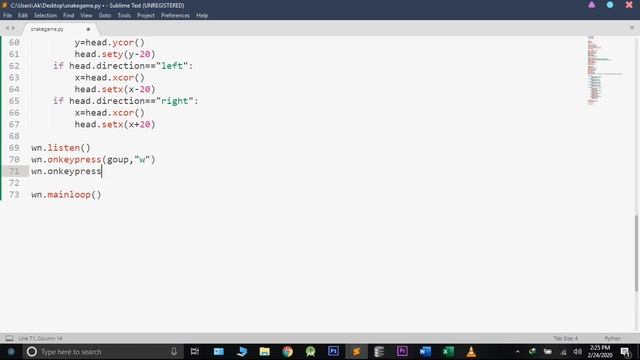The height and width of the screenshot is (360, 640).
Task: Open the Help menu
Action: coord(202,16)
